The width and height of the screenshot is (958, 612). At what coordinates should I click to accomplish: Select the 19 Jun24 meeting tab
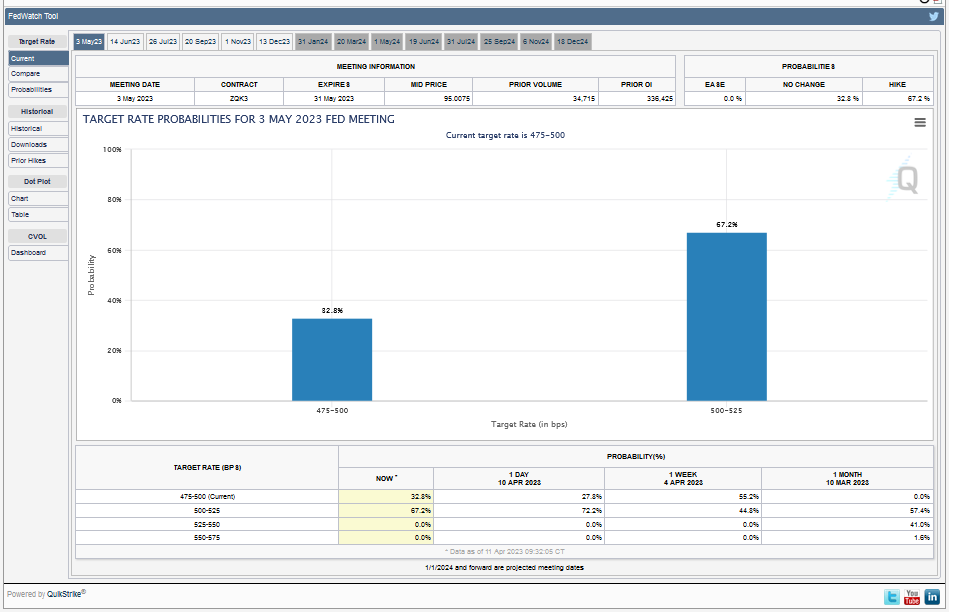(424, 42)
